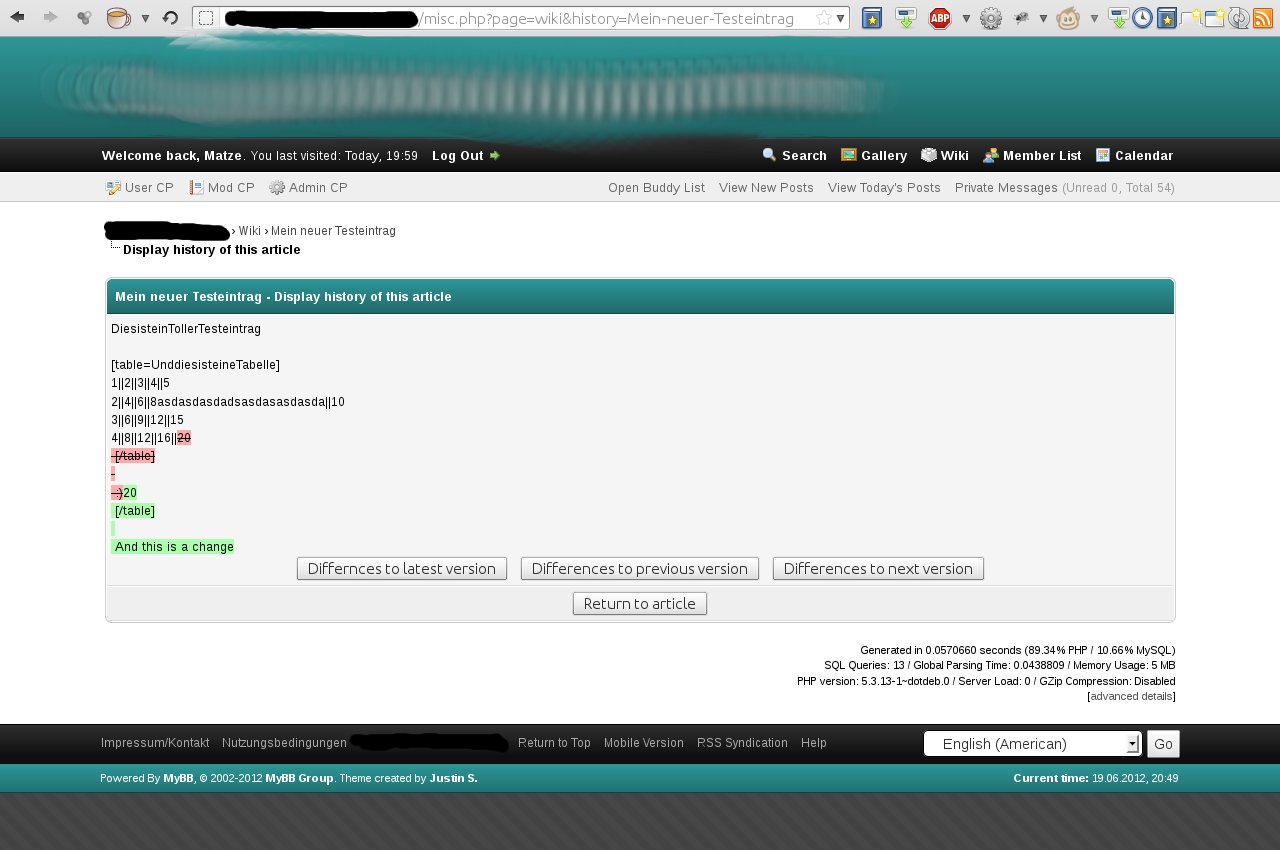Open the Help footer link

[814, 743]
